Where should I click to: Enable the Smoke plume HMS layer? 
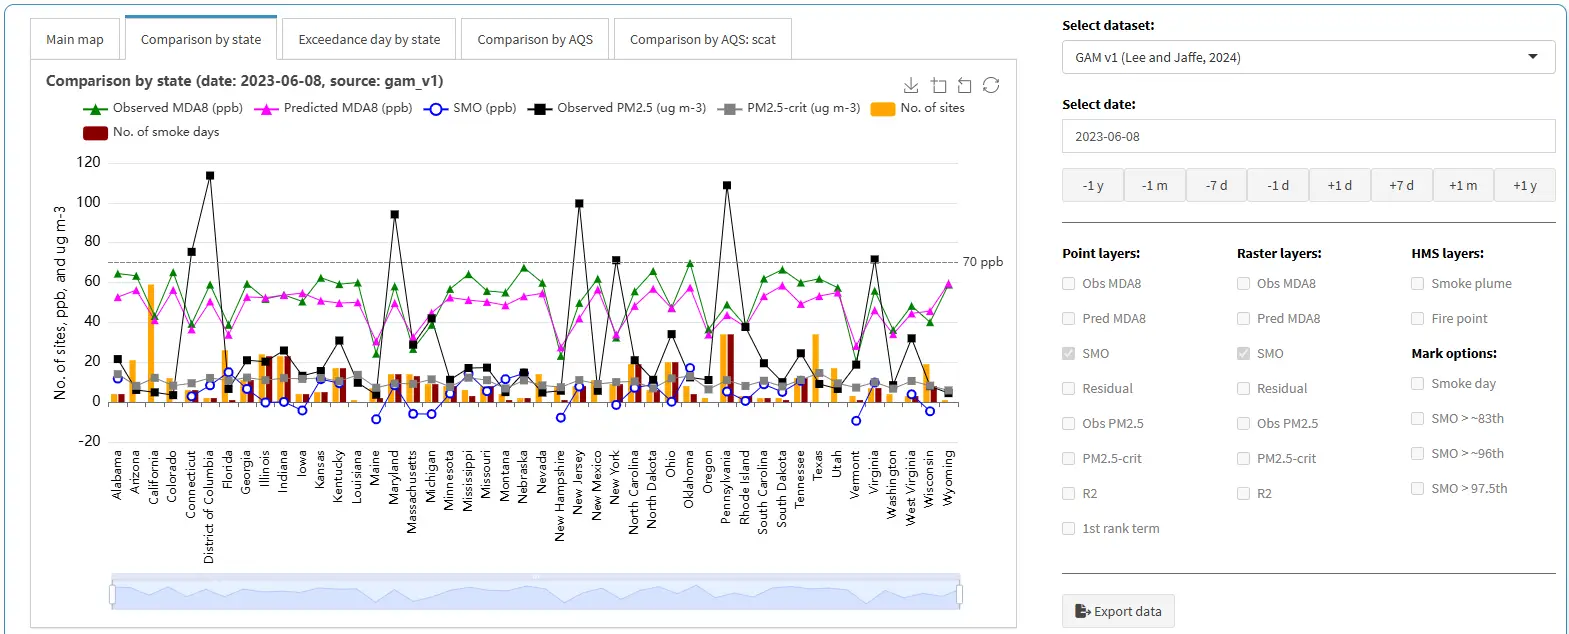coord(1417,284)
